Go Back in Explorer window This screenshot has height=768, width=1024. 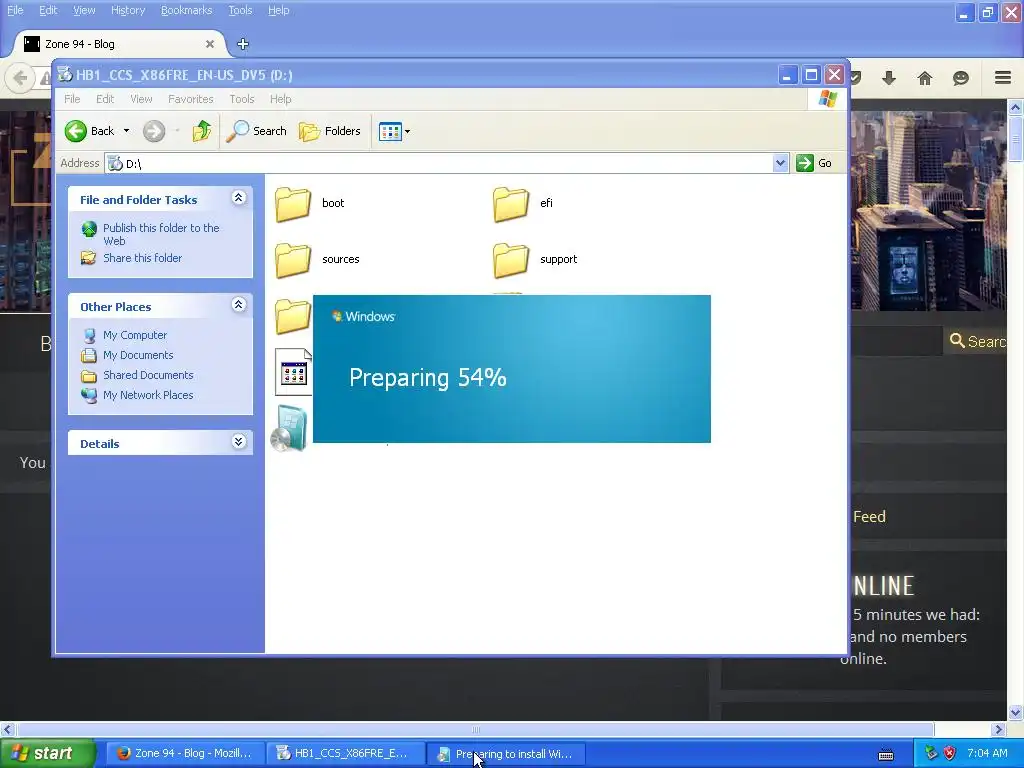click(x=90, y=131)
